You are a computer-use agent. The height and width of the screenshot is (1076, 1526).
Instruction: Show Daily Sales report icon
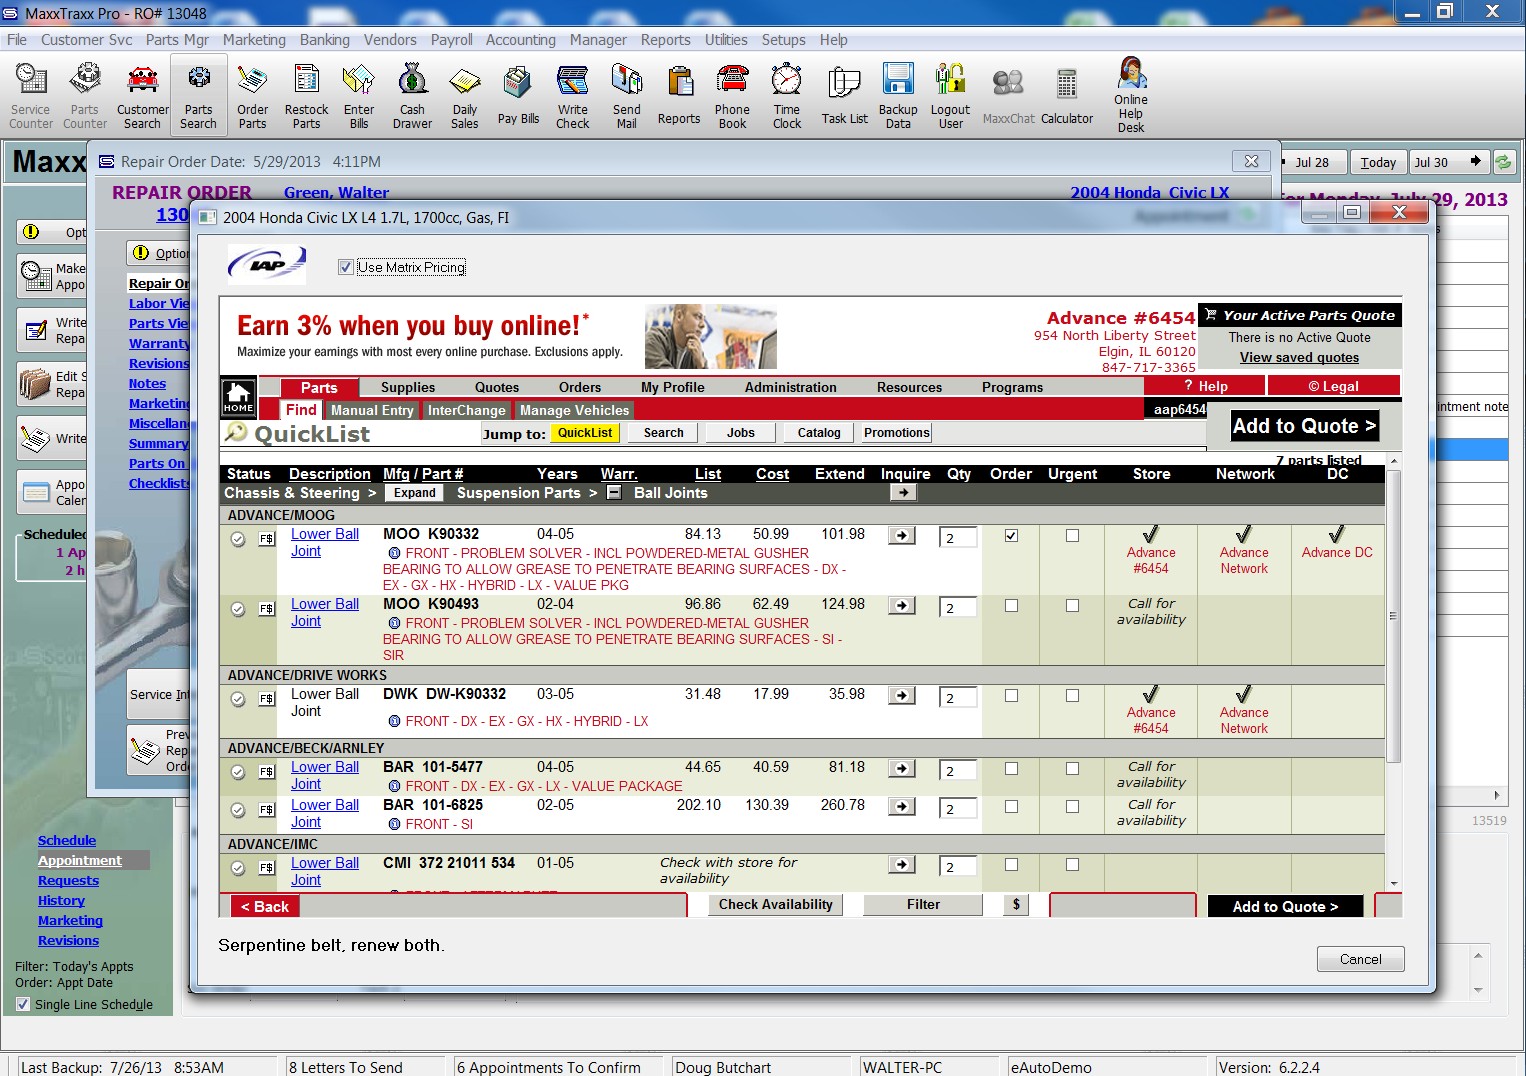(x=464, y=96)
